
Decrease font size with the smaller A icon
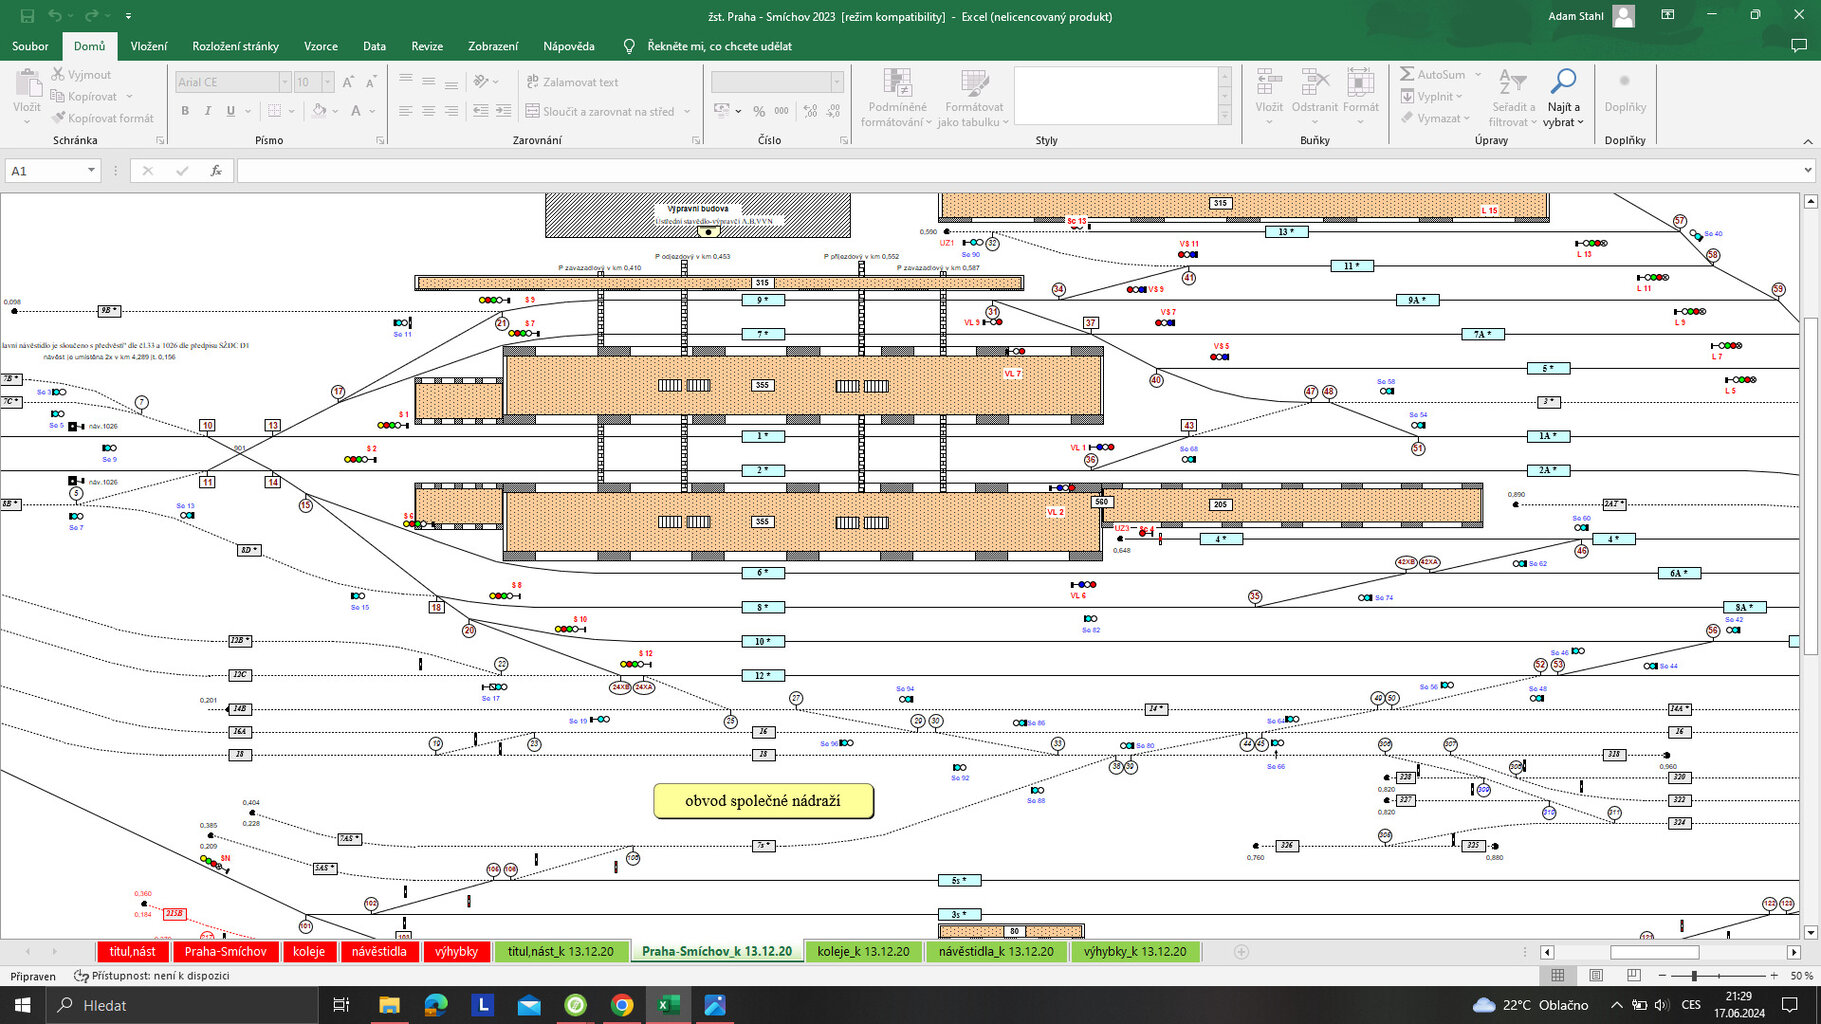point(371,82)
